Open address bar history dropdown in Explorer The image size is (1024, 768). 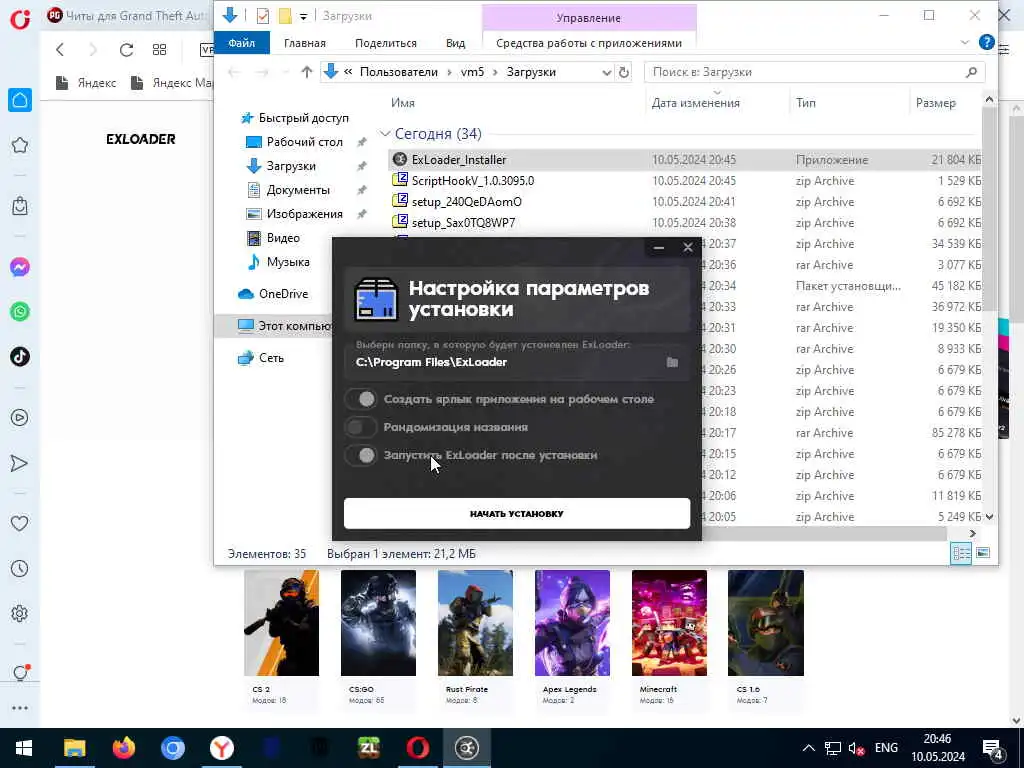(x=607, y=72)
